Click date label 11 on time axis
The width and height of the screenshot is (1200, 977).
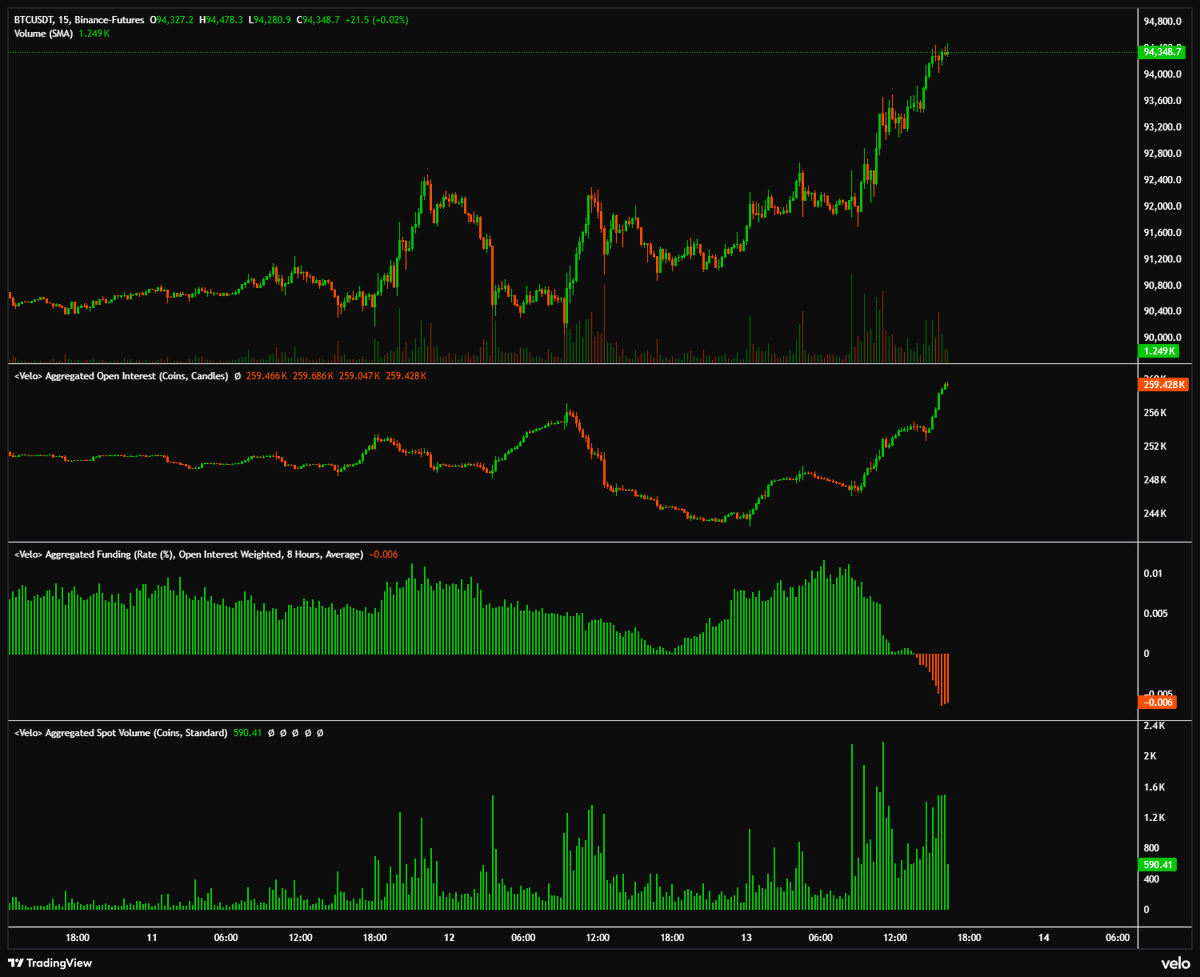pyautogui.click(x=151, y=938)
